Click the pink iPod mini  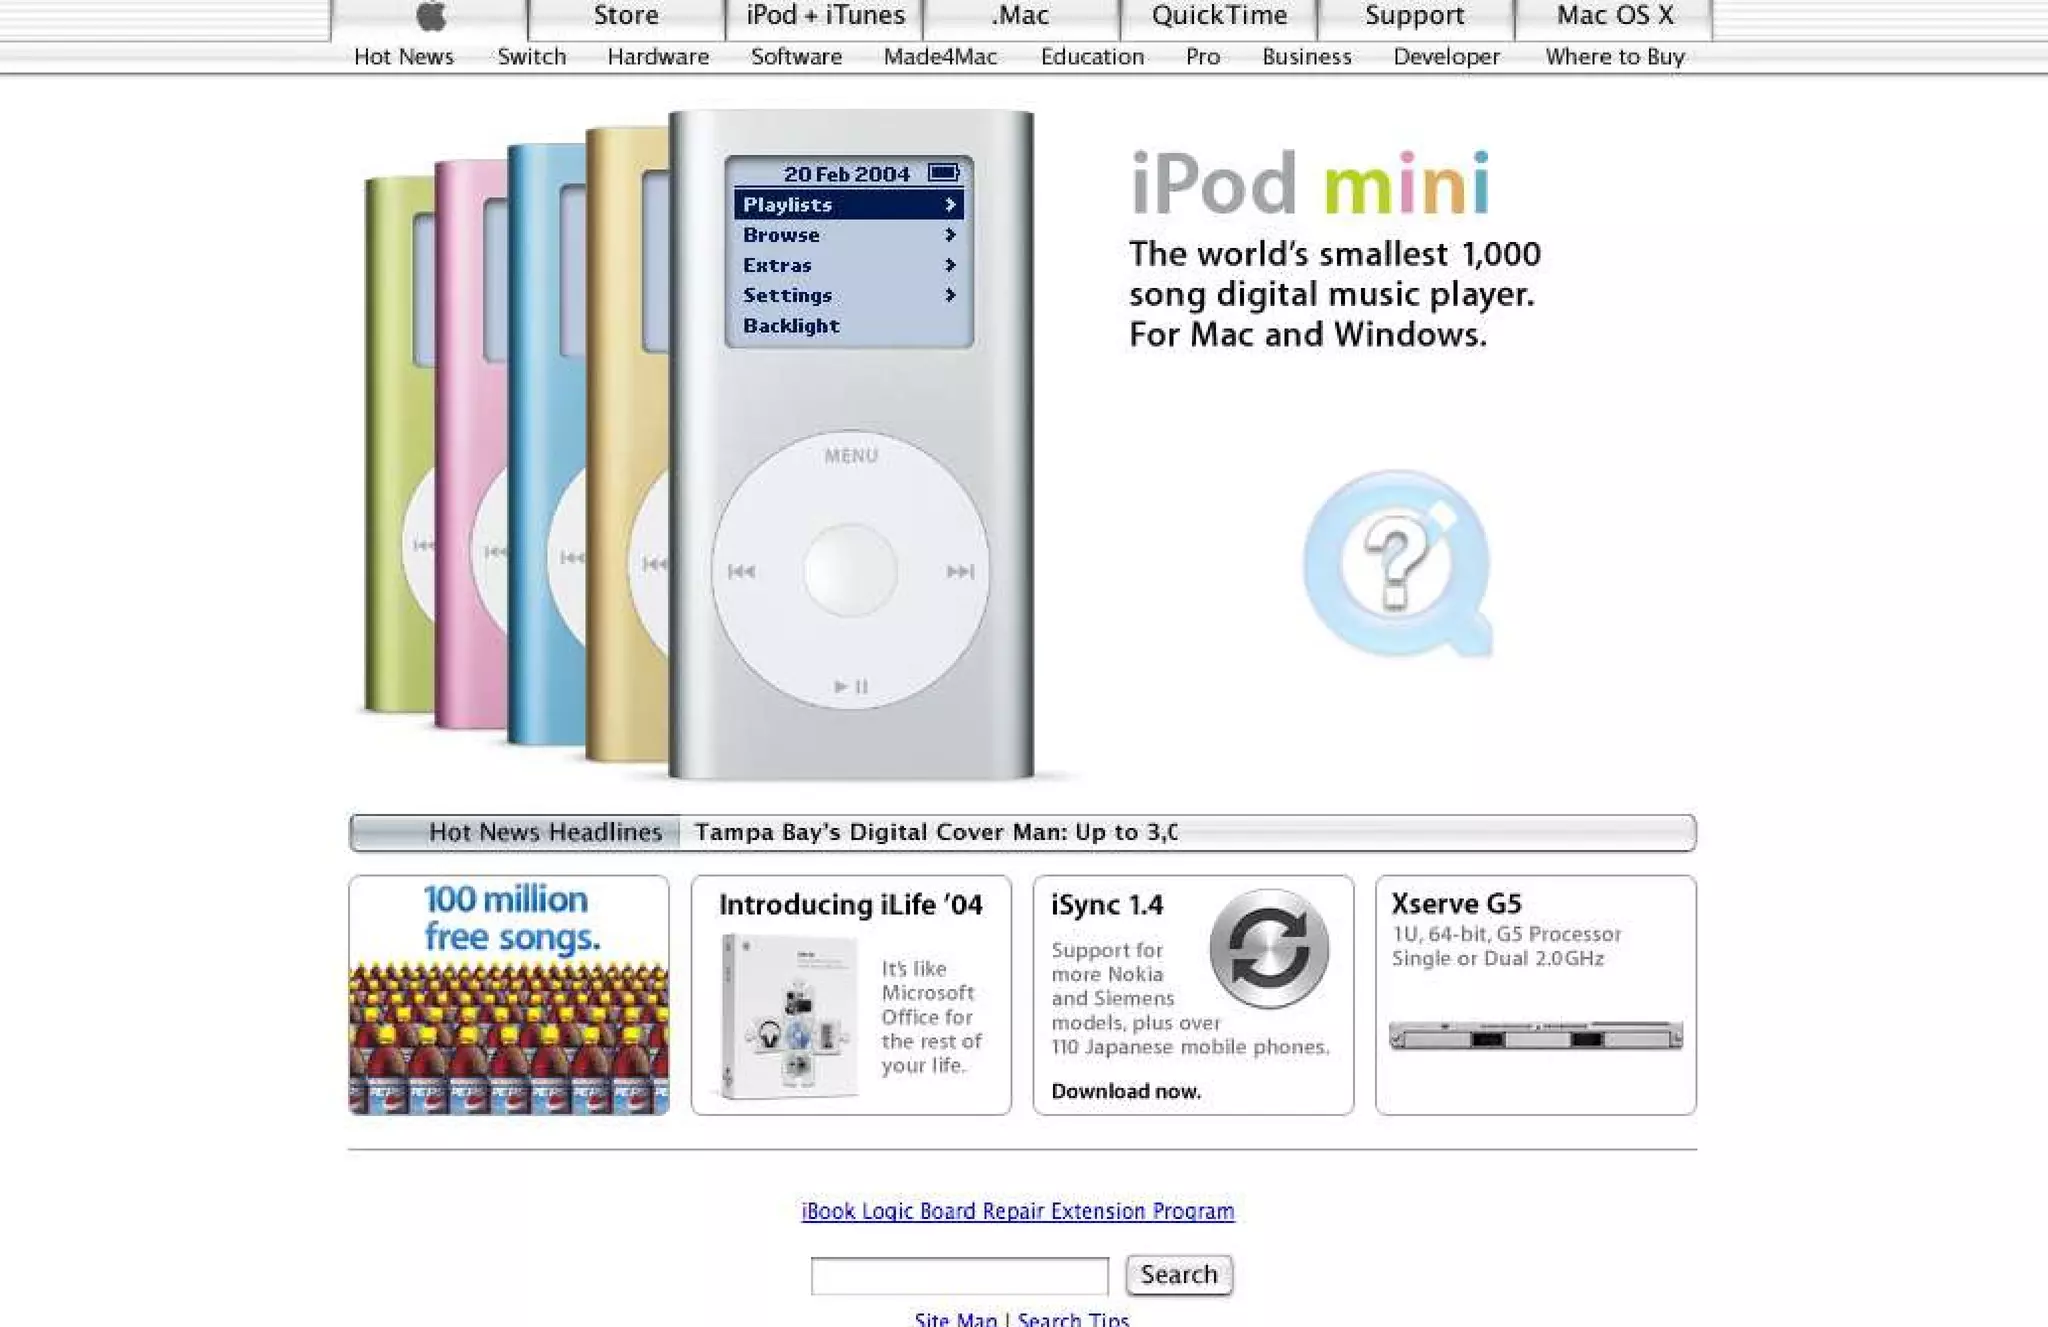(471, 445)
